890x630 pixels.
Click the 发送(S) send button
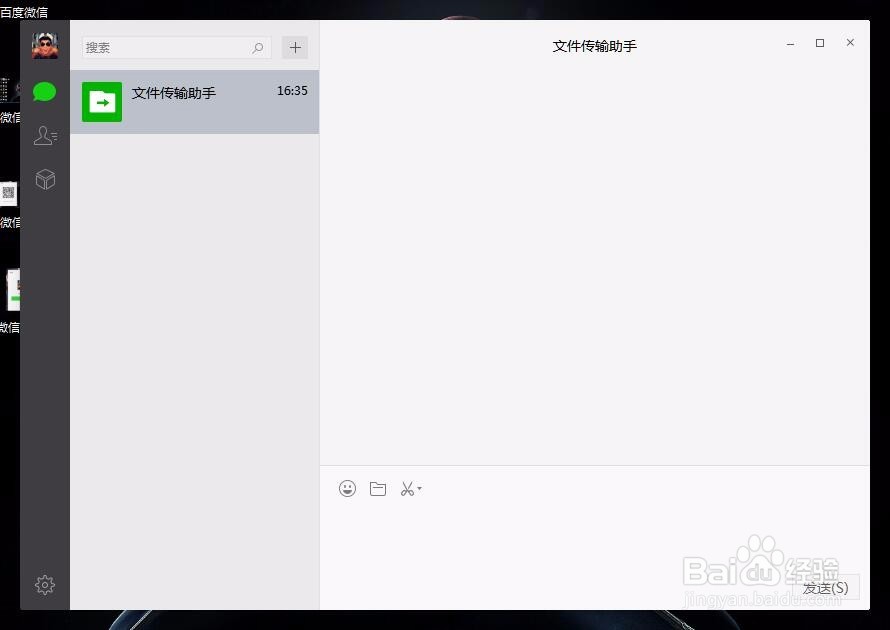click(x=823, y=587)
